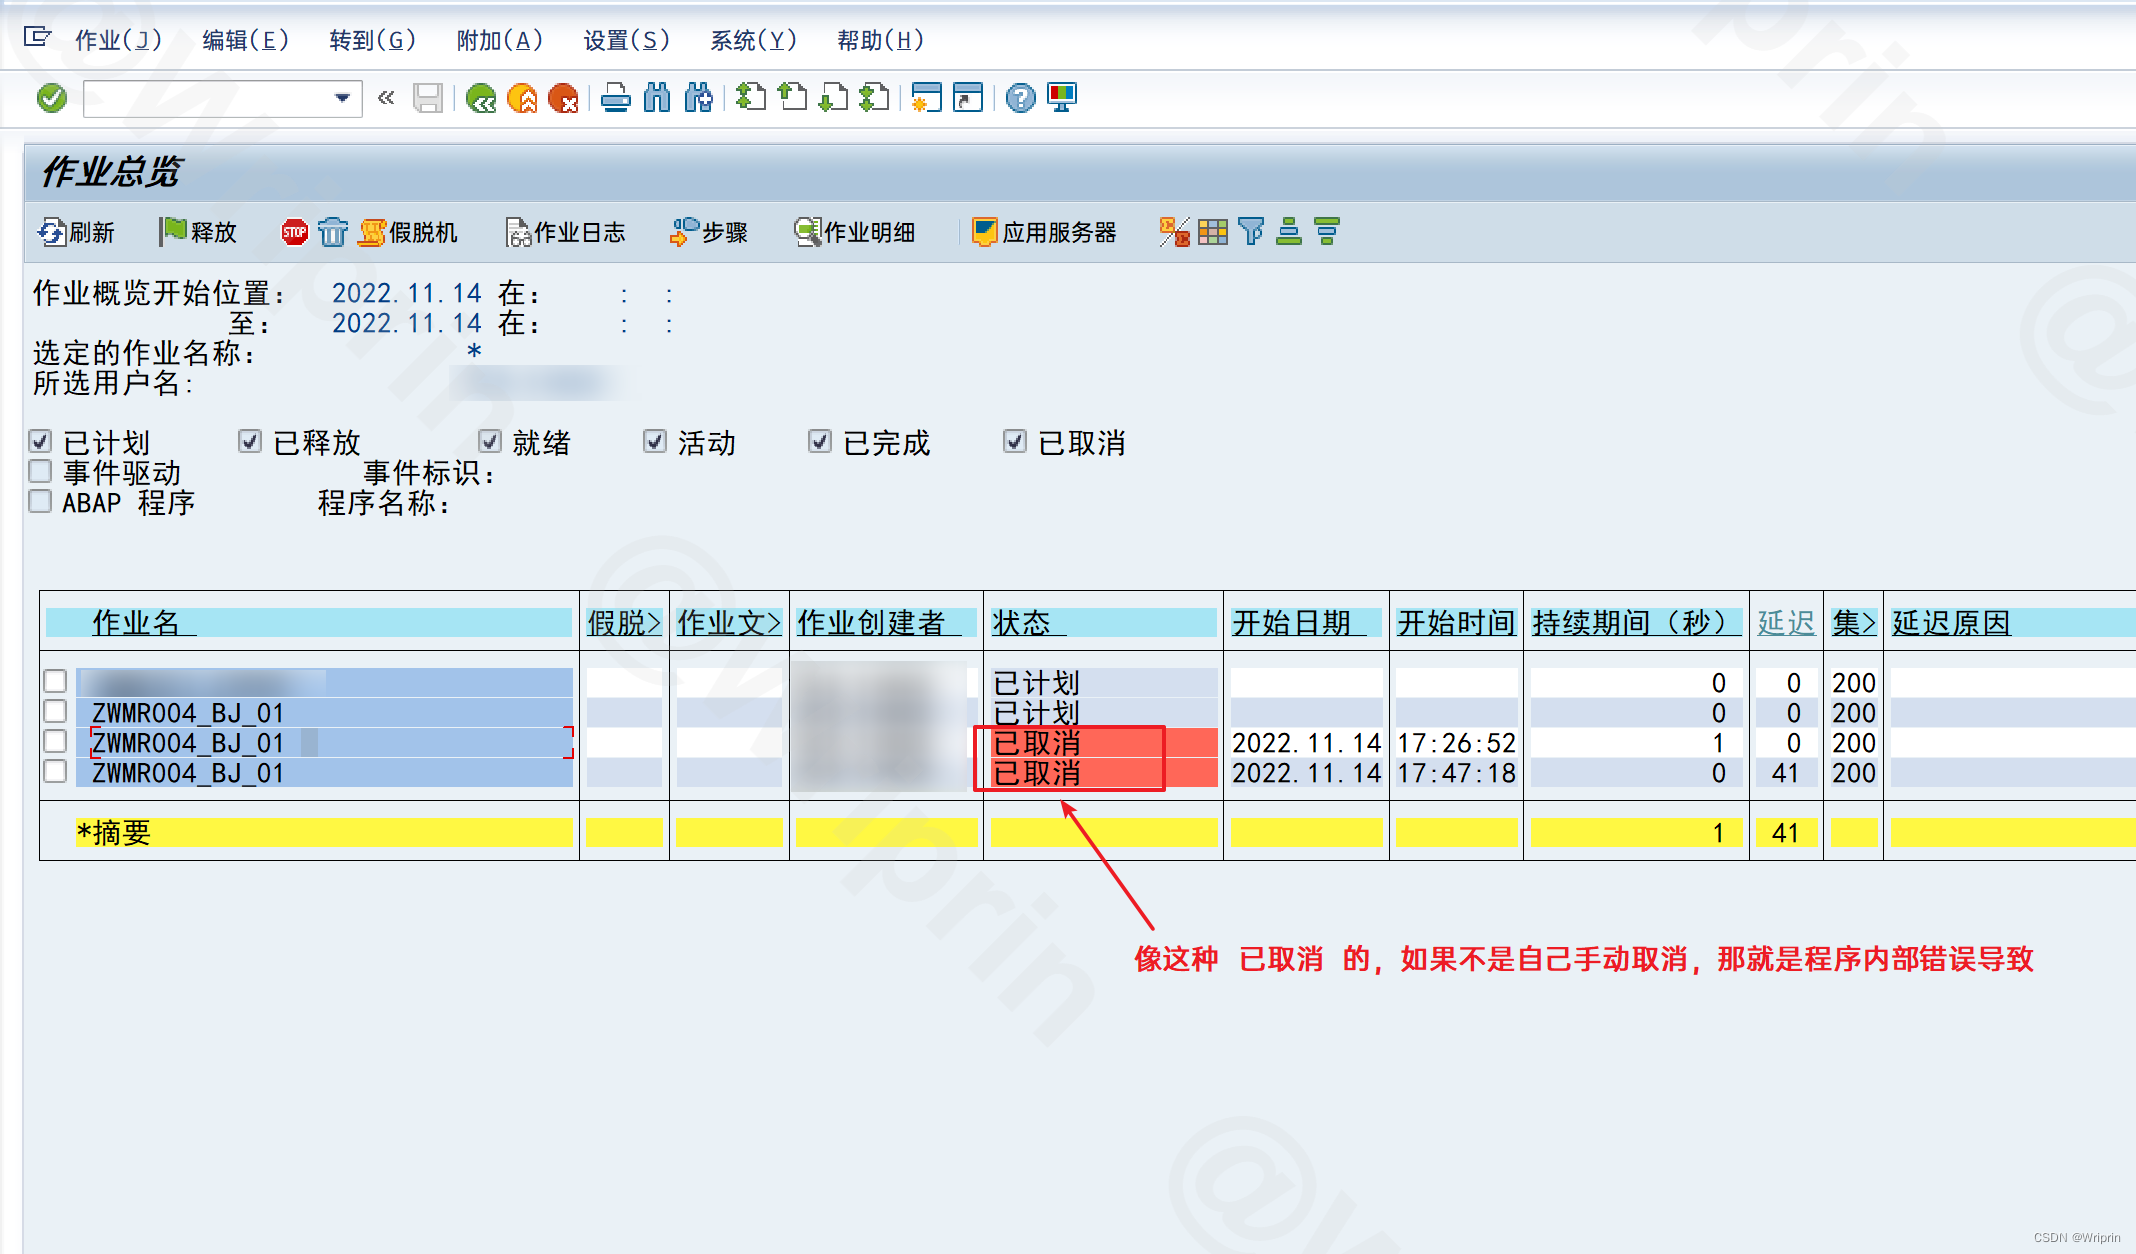Export the job list with the spreadsheet icon

click(x=1213, y=231)
